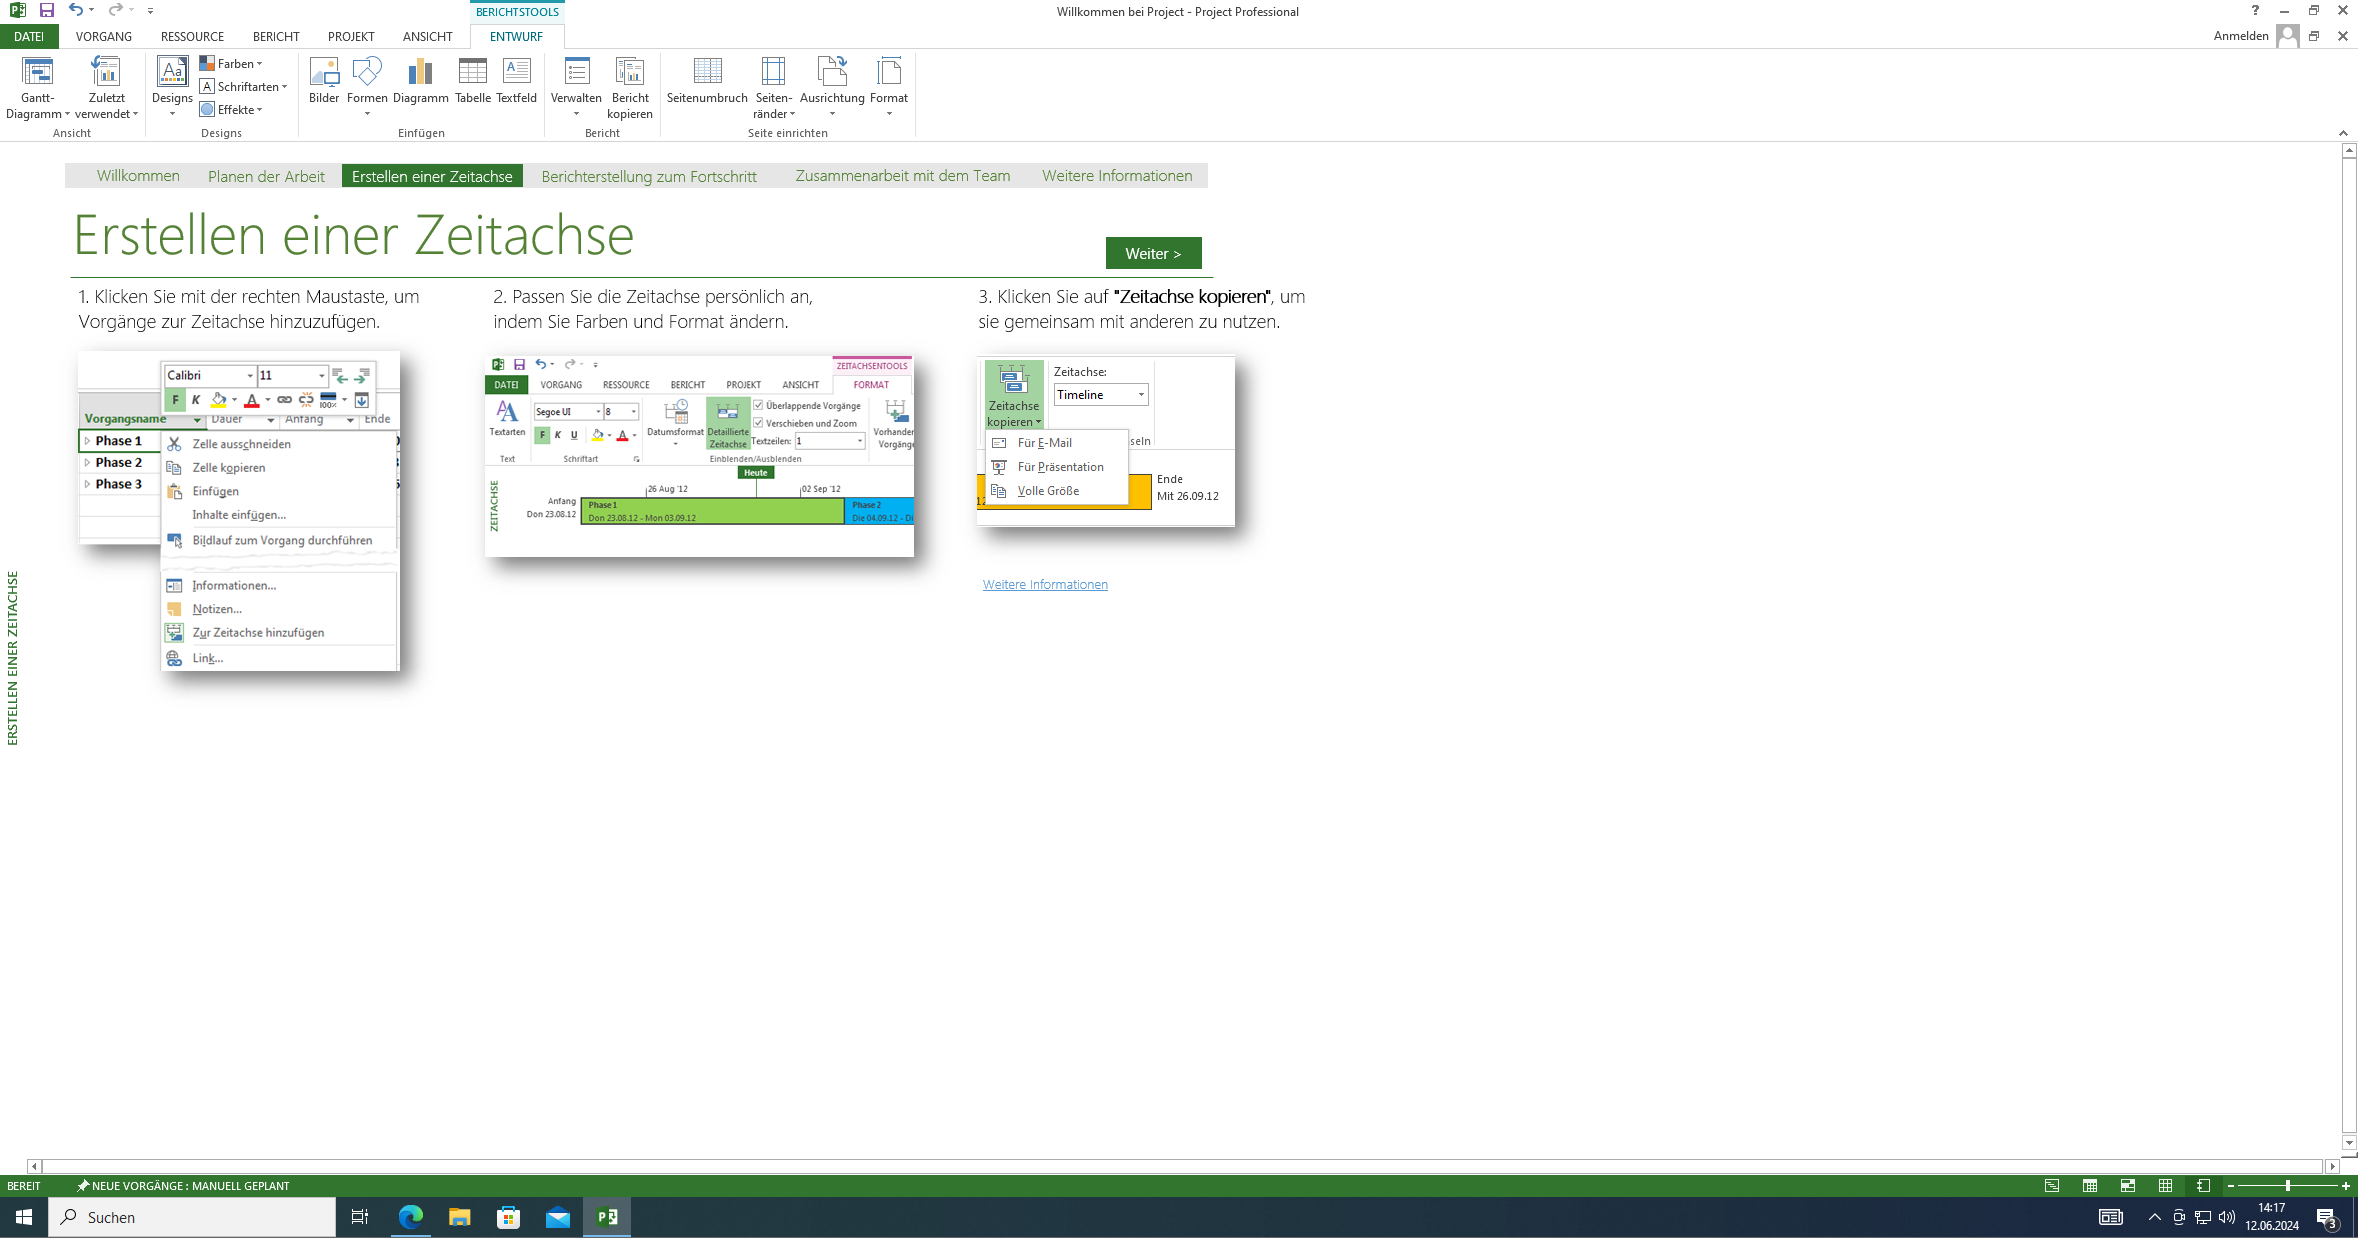Open notification center in taskbar
The image size is (2358, 1238).
pos(2326,1217)
